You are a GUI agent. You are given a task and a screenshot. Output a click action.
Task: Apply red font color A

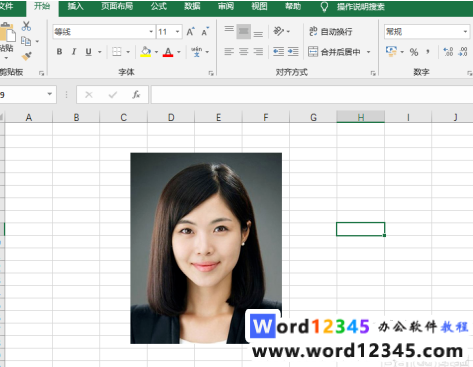coord(168,52)
